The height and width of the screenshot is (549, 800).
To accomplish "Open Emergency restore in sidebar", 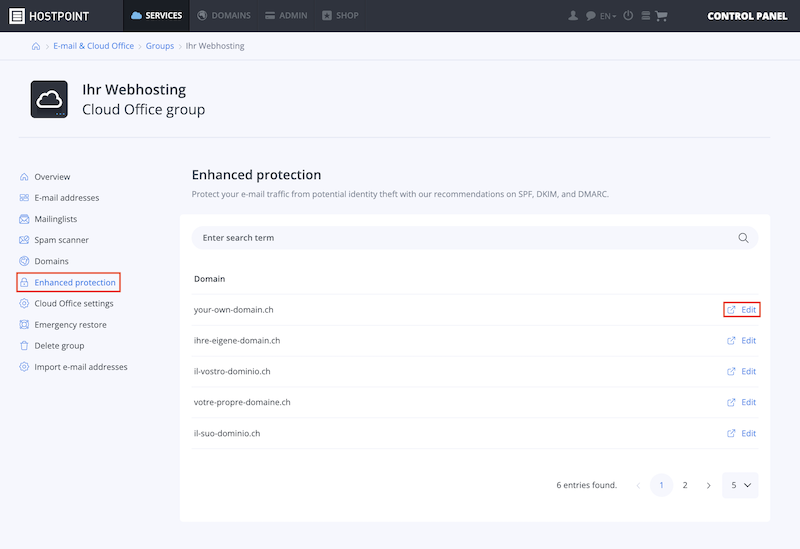I will [x=70, y=325].
